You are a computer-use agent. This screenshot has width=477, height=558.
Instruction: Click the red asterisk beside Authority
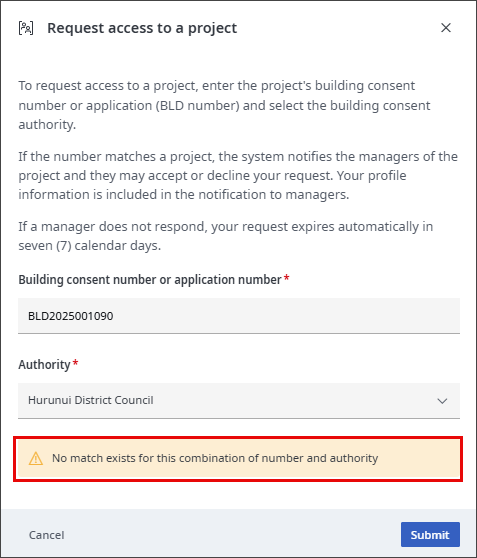click(75, 363)
